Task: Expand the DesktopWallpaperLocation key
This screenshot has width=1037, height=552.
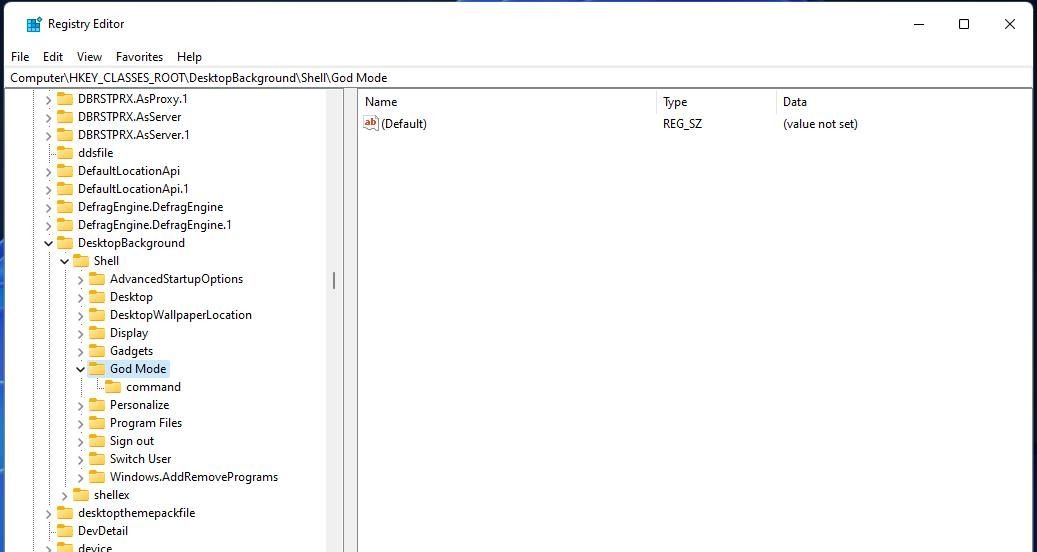Action: pos(80,315)
